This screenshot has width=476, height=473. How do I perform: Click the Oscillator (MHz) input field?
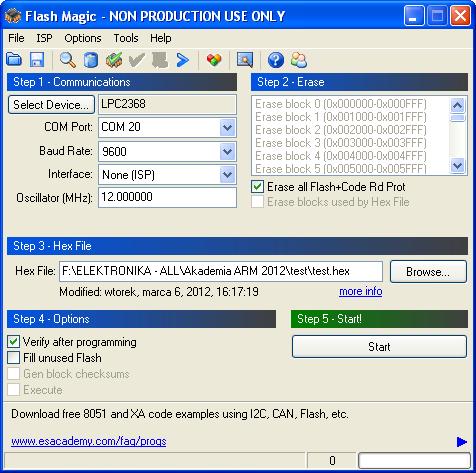(x=167, y=197)
